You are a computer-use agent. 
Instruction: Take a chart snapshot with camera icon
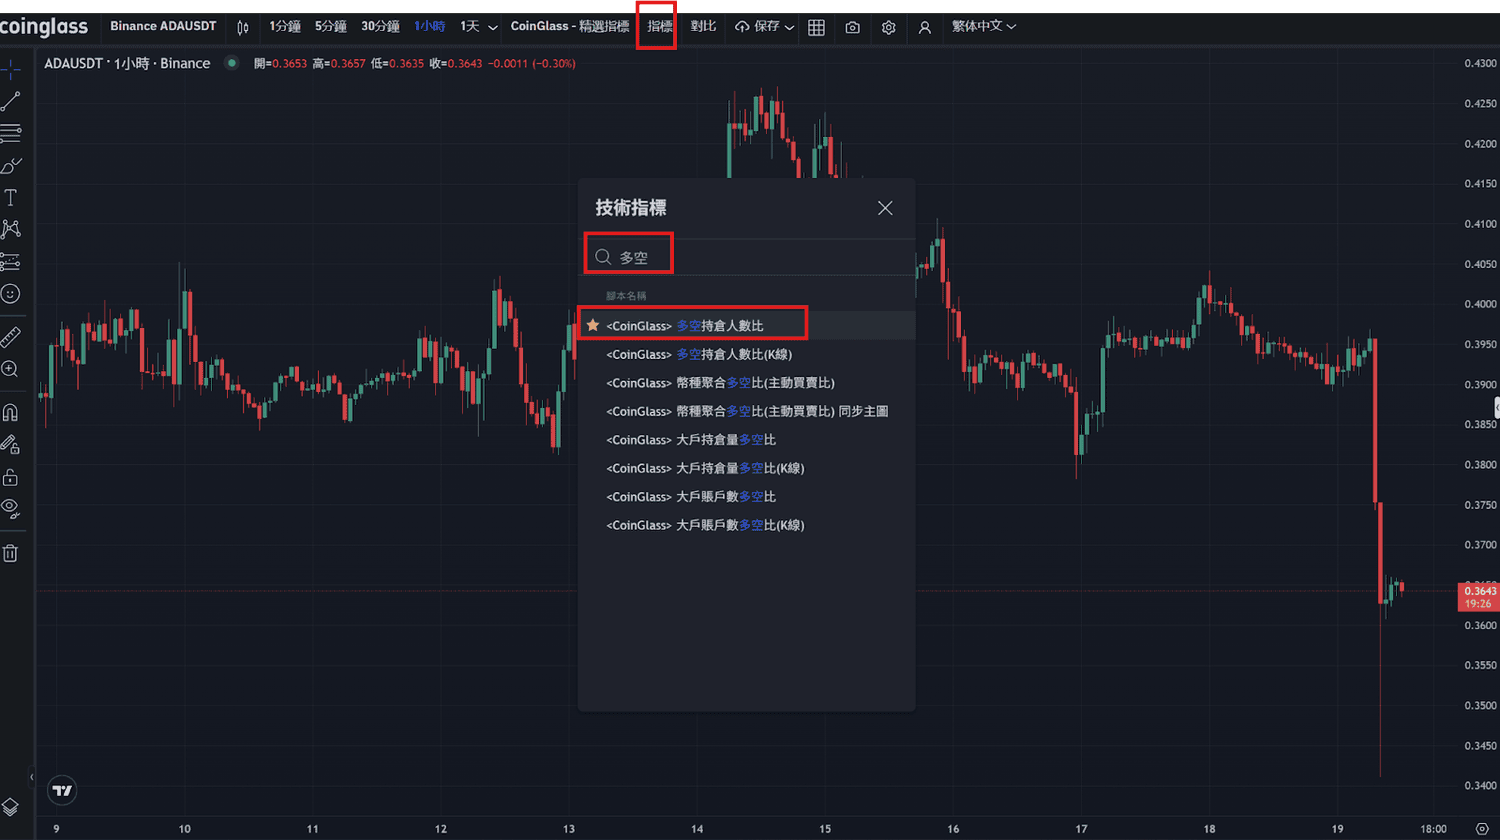[852, 27]
